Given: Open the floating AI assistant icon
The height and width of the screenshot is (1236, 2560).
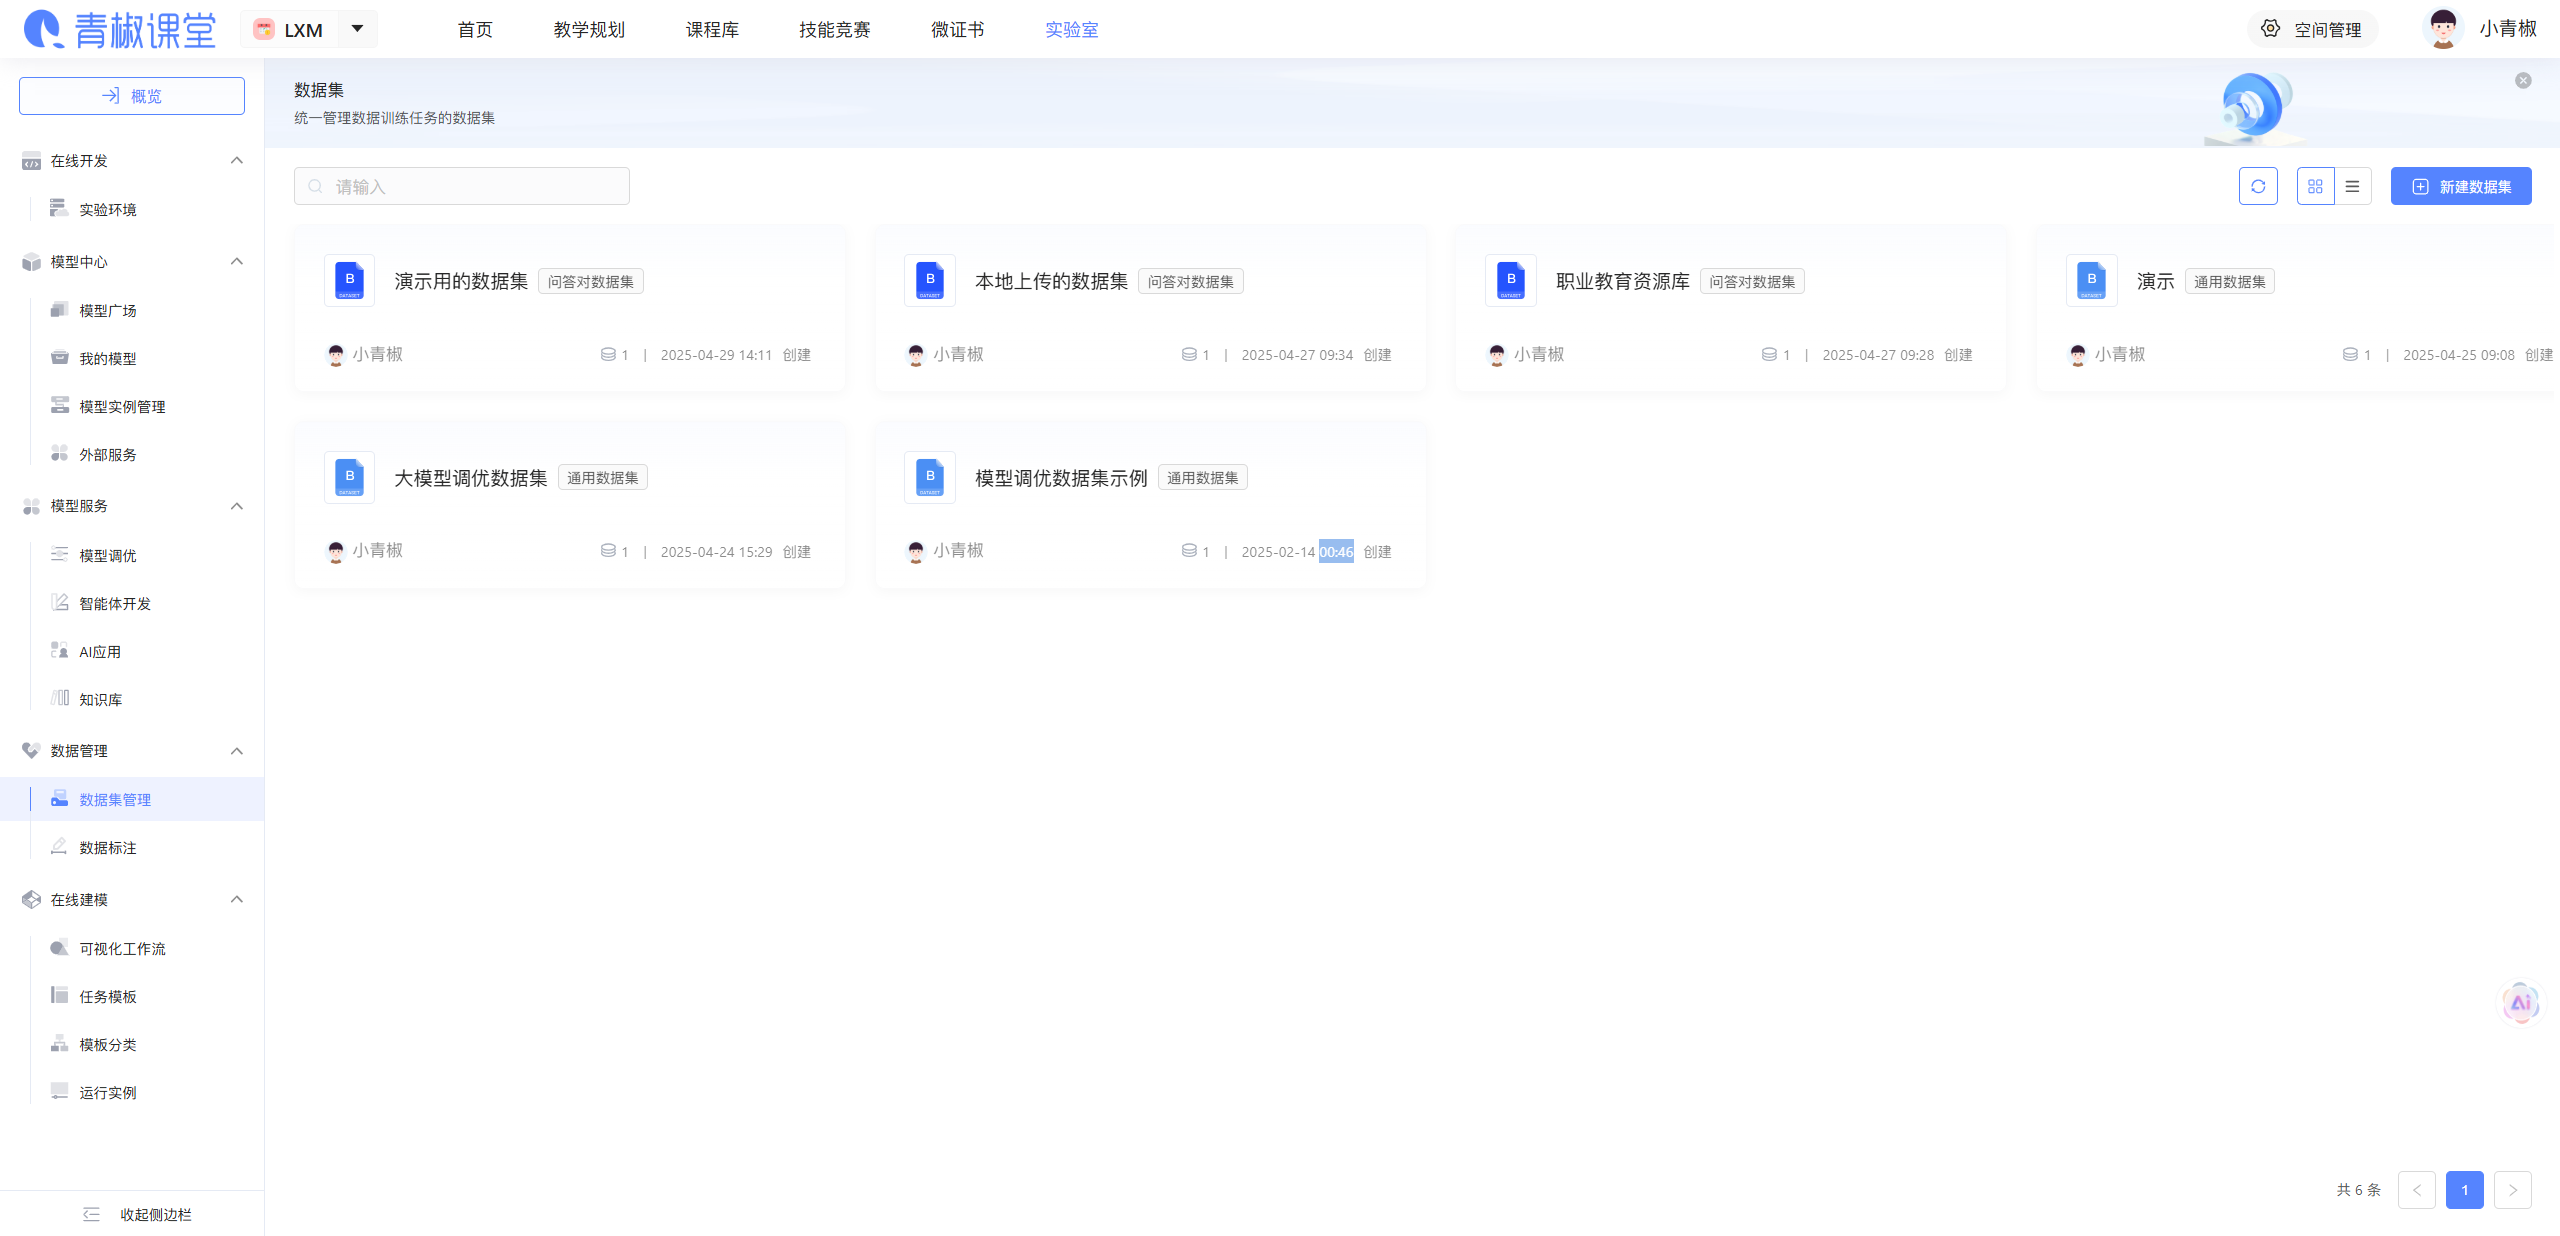Looking at the screenshot, I should [x=2520, y=1002].
